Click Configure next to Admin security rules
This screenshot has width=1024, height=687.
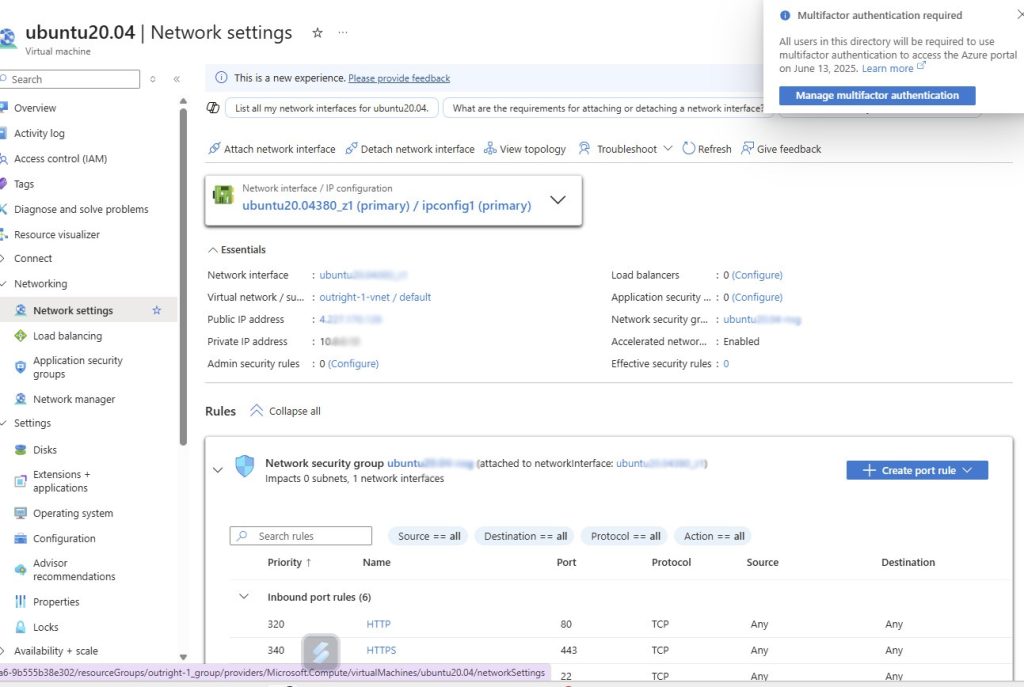(353, 364)
